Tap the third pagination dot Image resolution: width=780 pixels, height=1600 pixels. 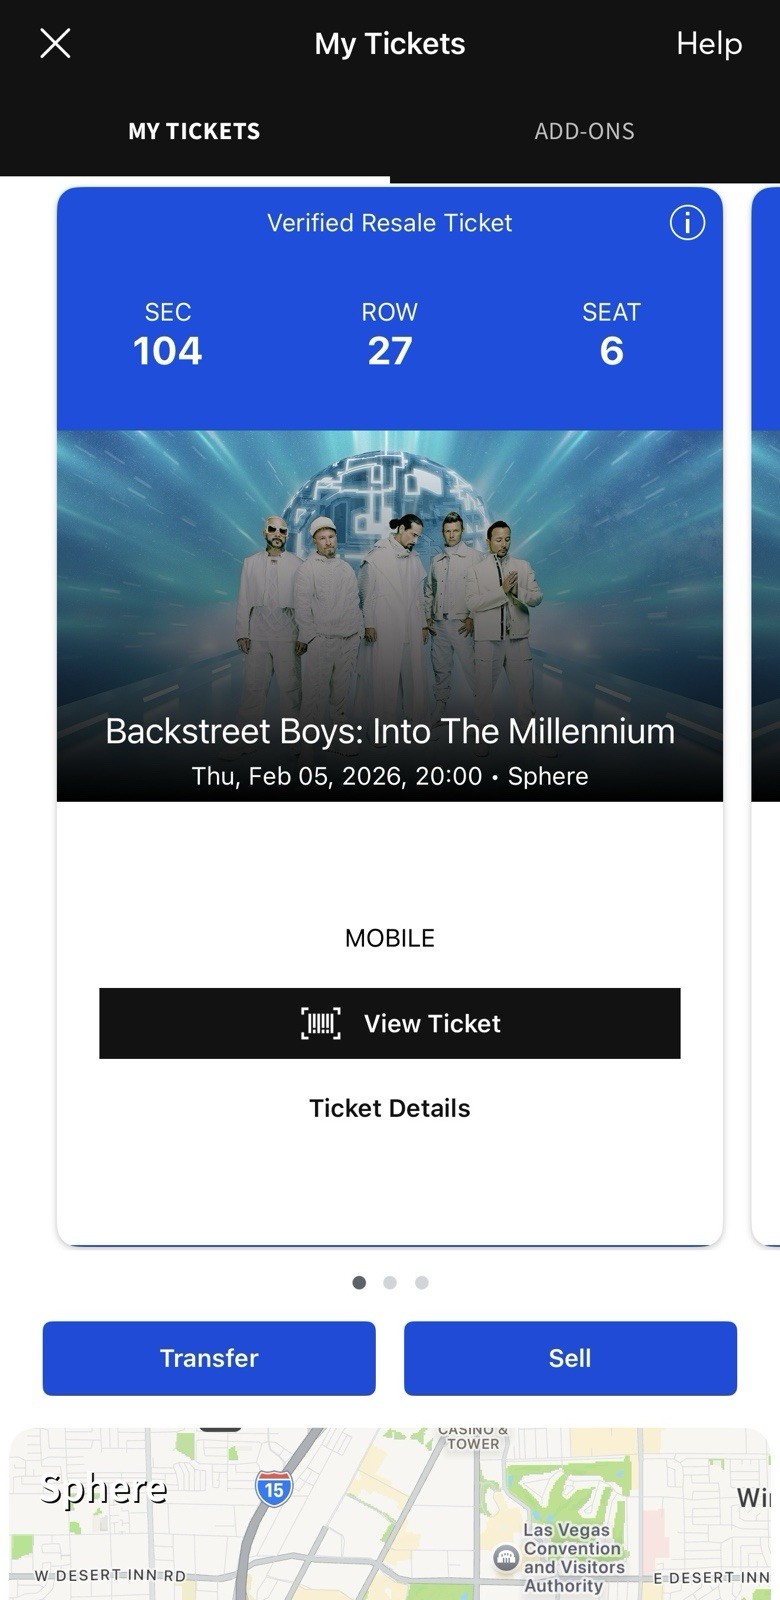tap(421, 1282)
